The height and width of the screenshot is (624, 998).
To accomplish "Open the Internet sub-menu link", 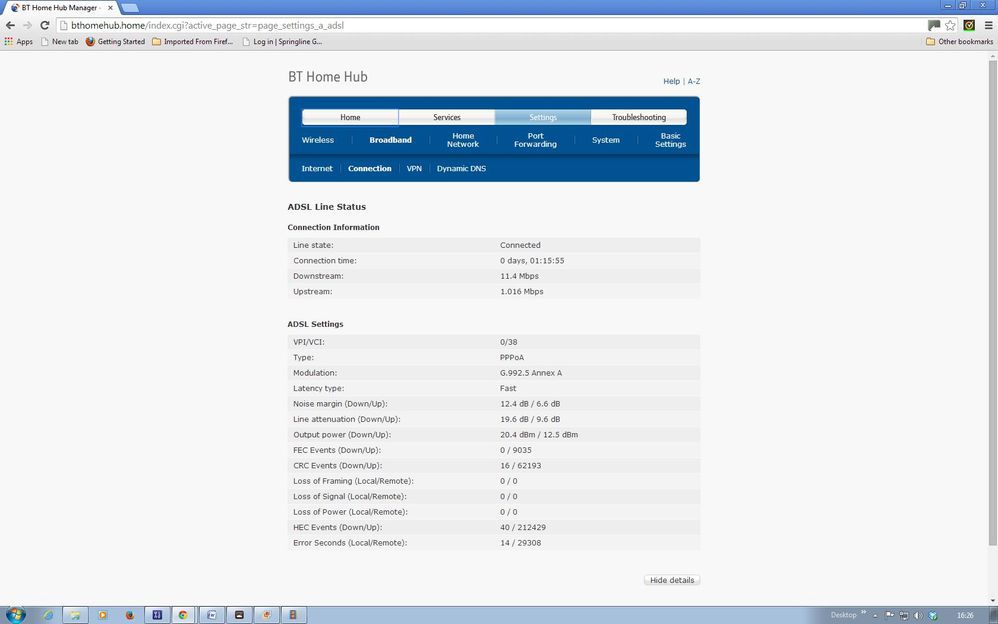I will pos(317,169).
